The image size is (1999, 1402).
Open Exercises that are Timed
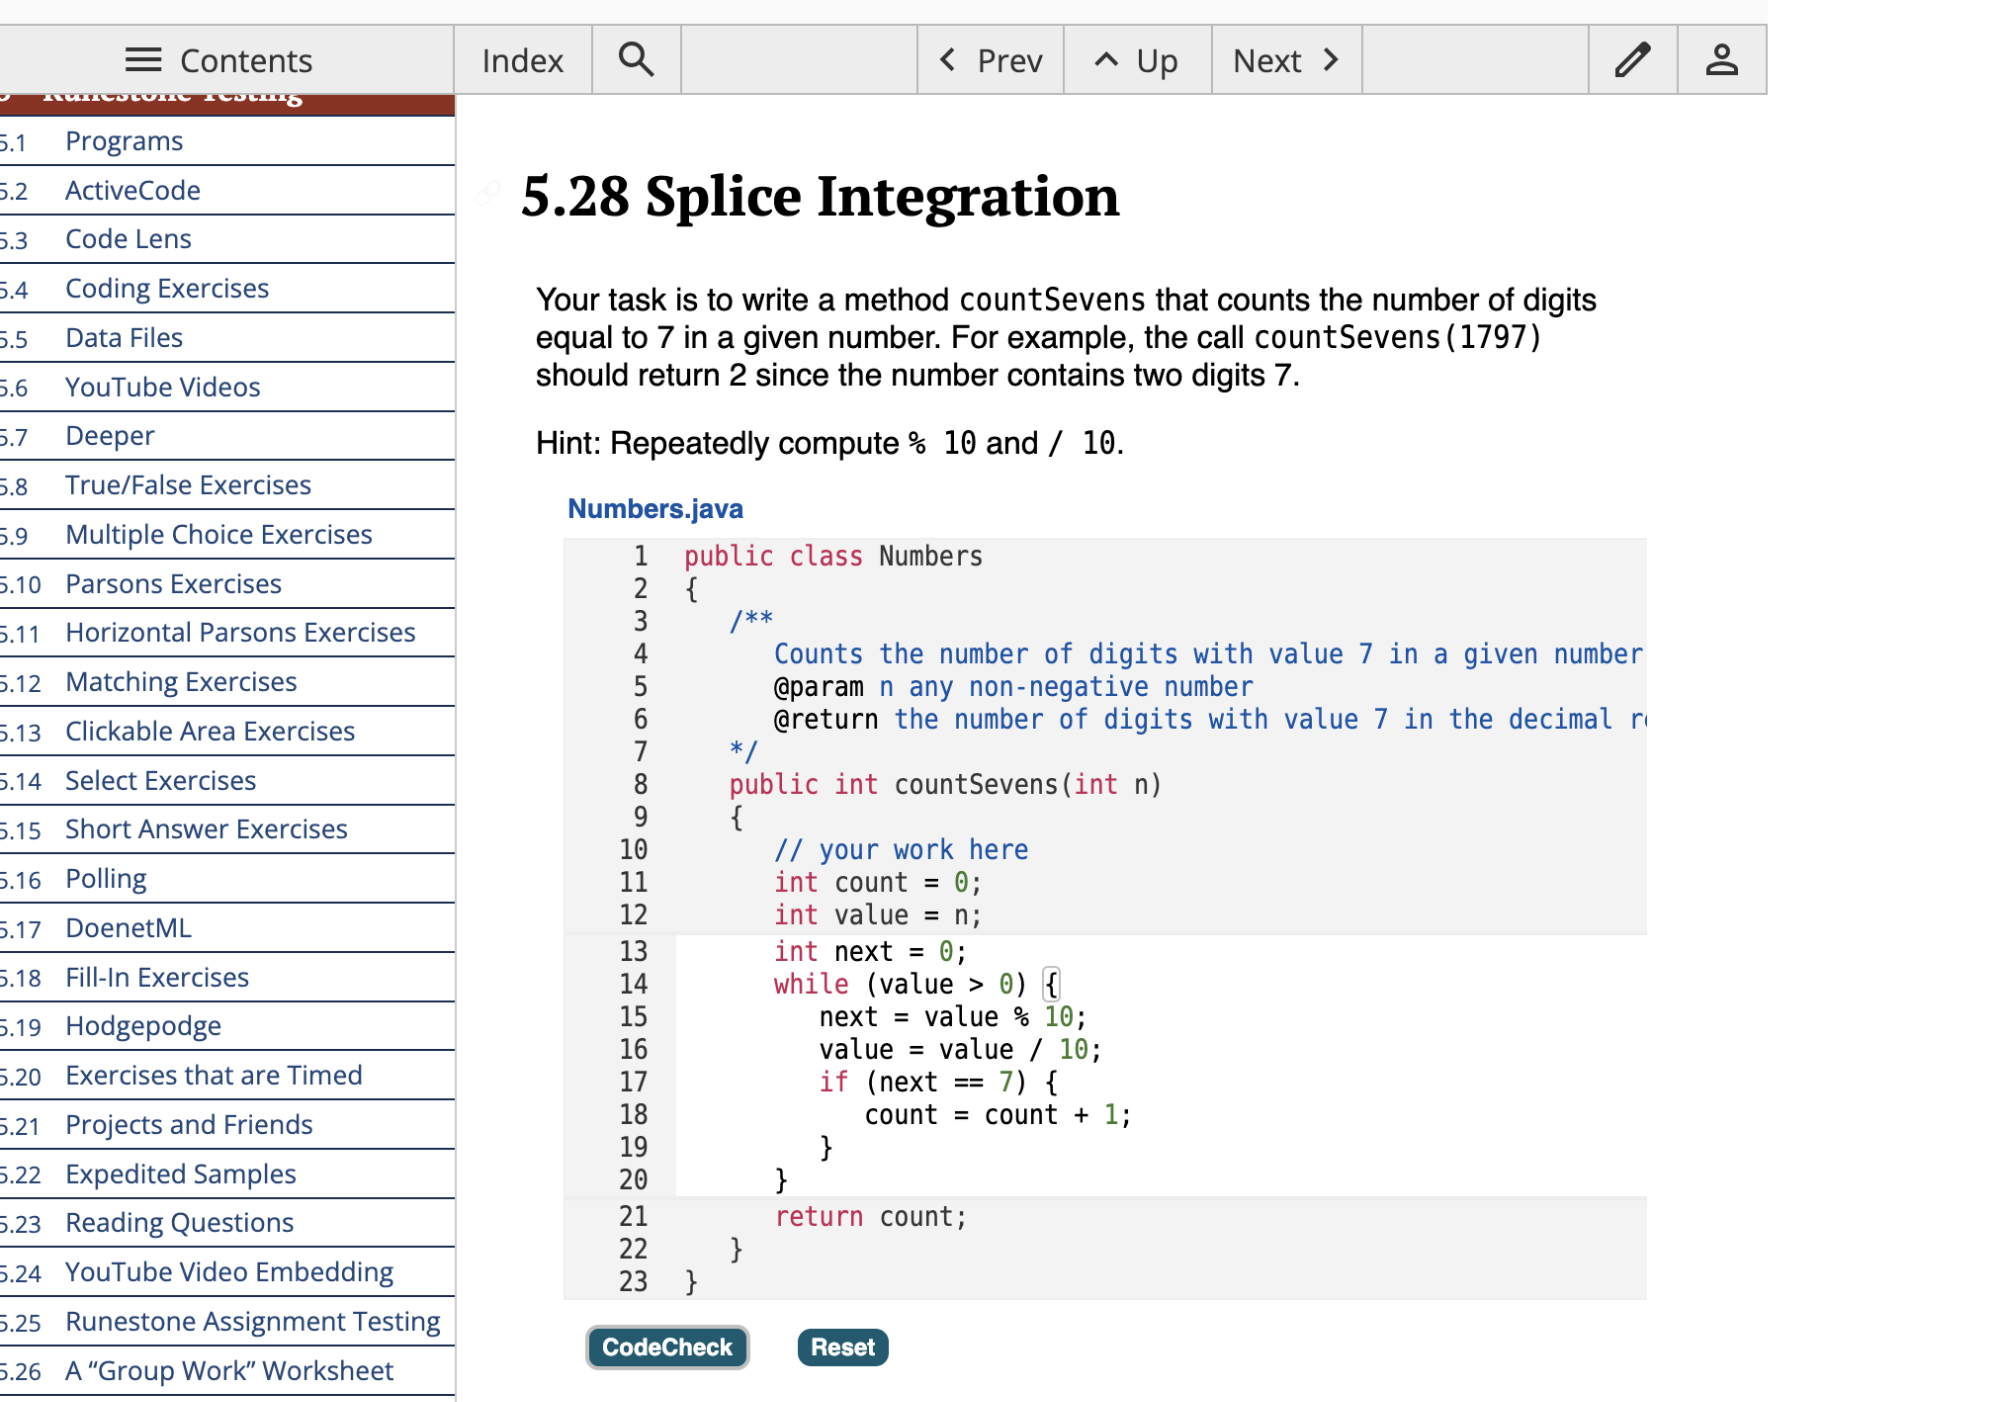tap(214, 1075)
